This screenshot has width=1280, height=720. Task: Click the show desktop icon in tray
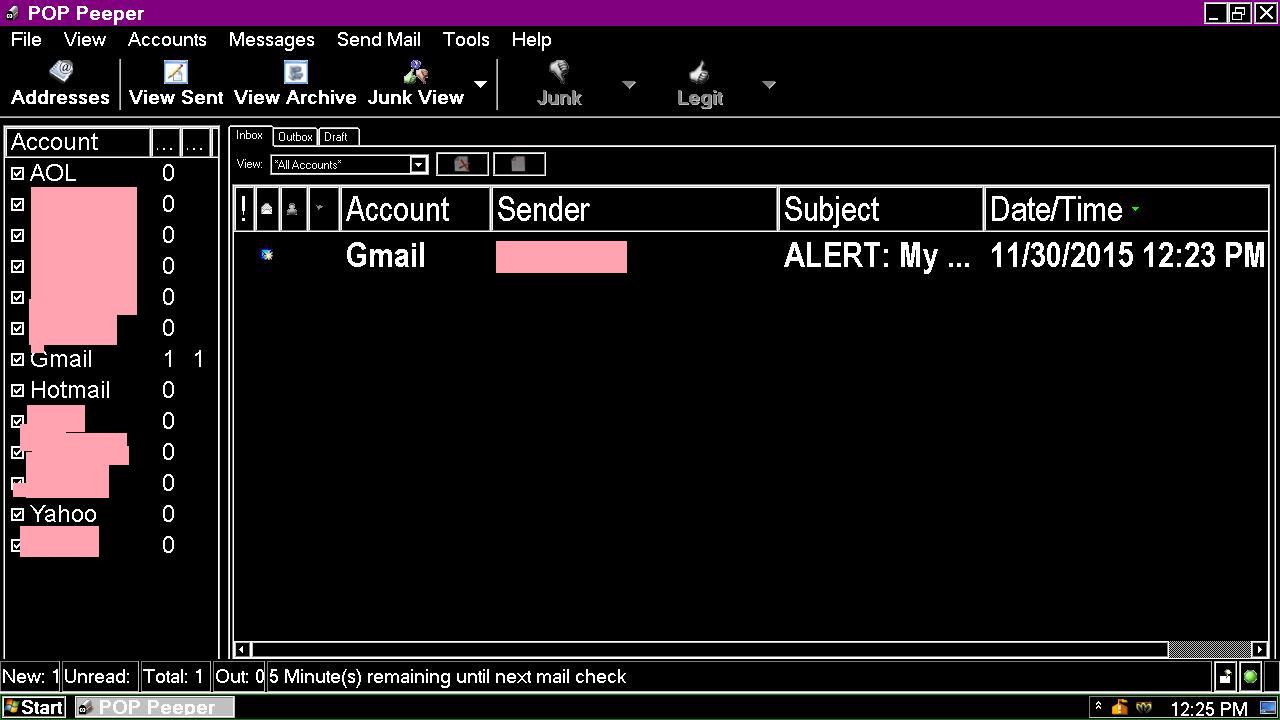click(x=1268, y=707)
